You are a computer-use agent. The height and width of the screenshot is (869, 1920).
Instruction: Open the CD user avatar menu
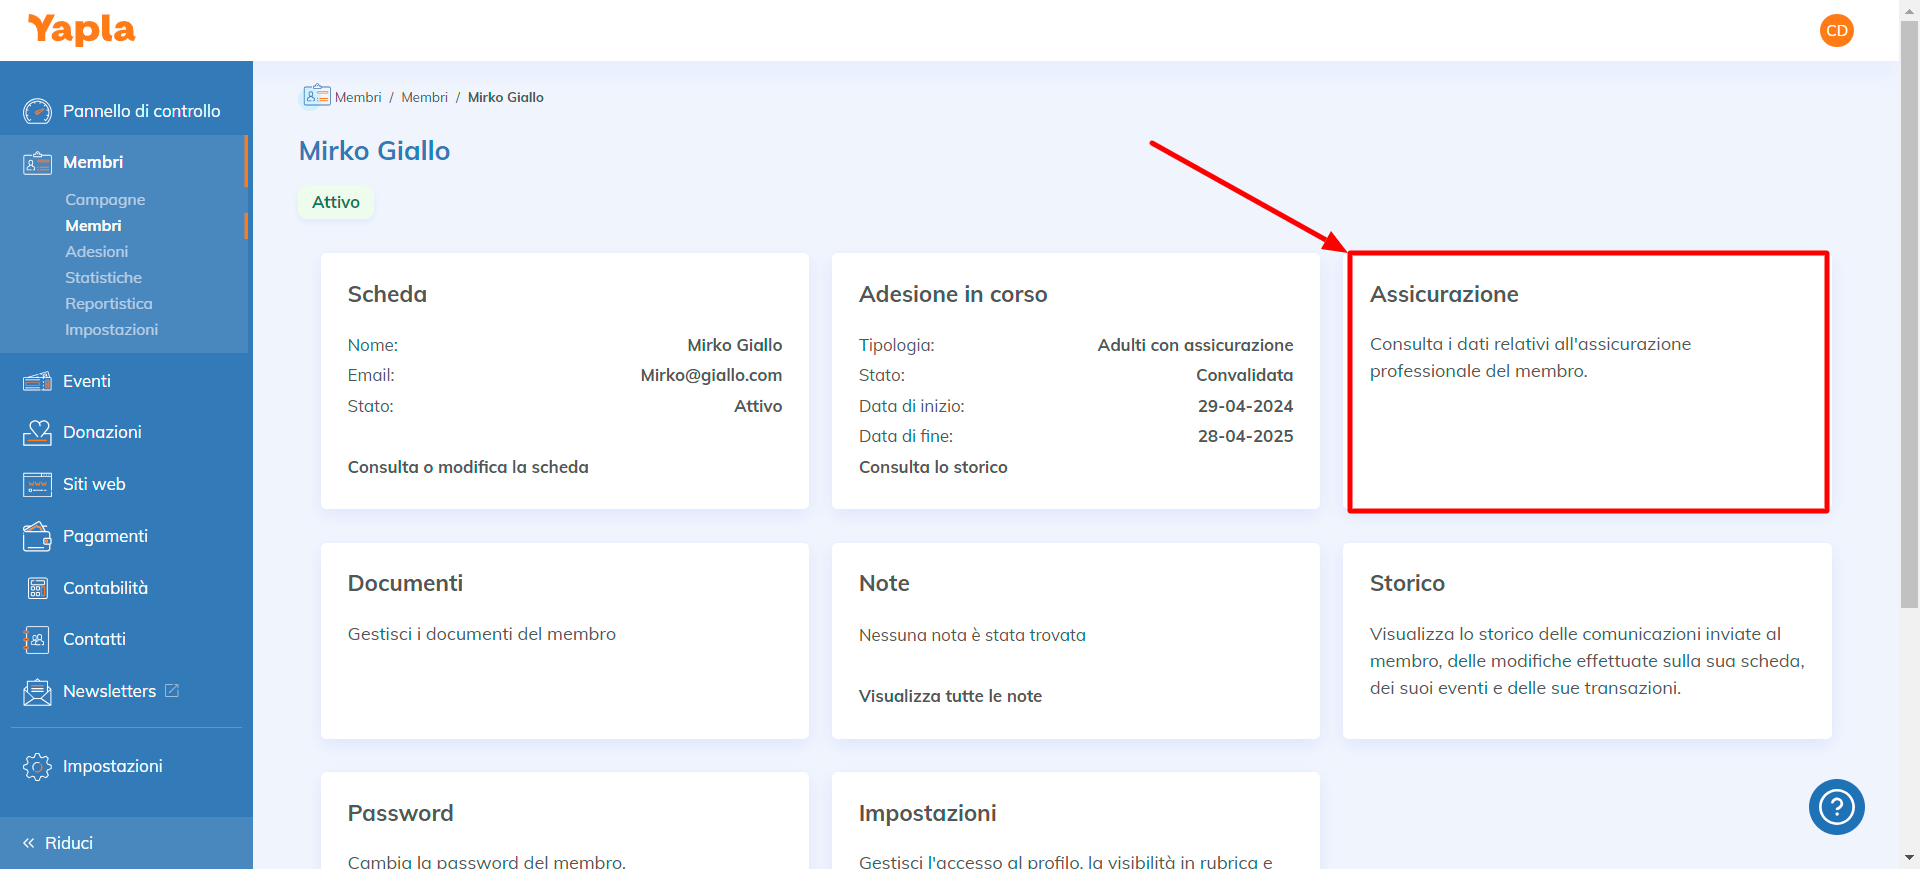[x=1836, y=31]
